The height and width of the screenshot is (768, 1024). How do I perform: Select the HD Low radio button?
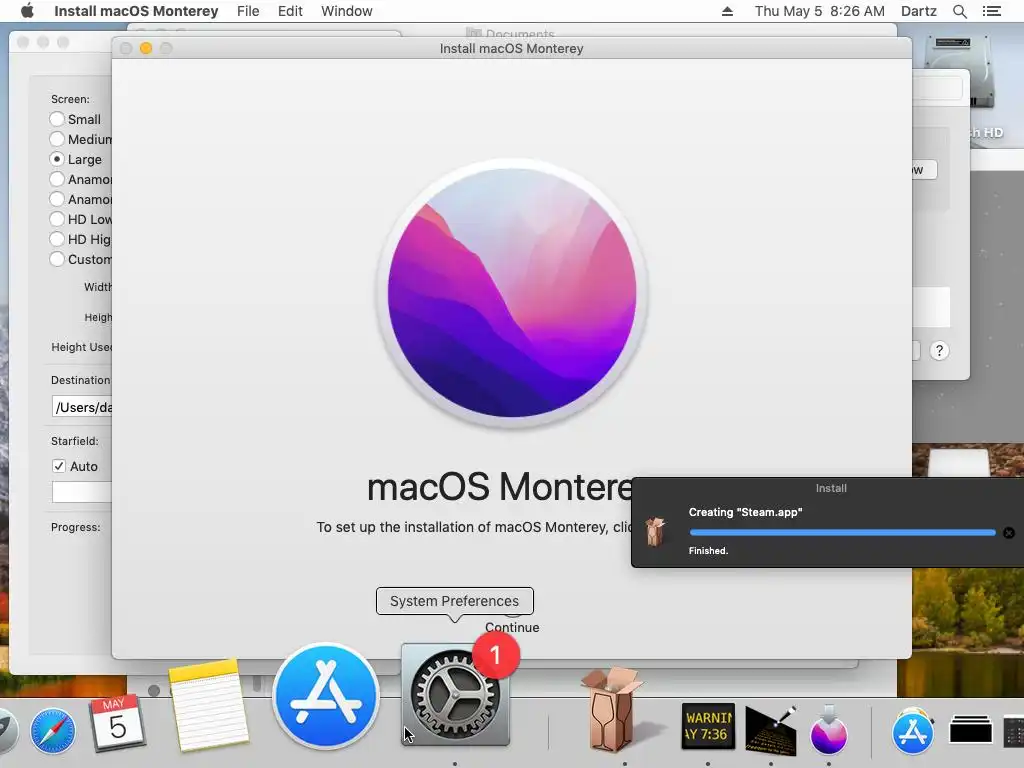(57, 219)
